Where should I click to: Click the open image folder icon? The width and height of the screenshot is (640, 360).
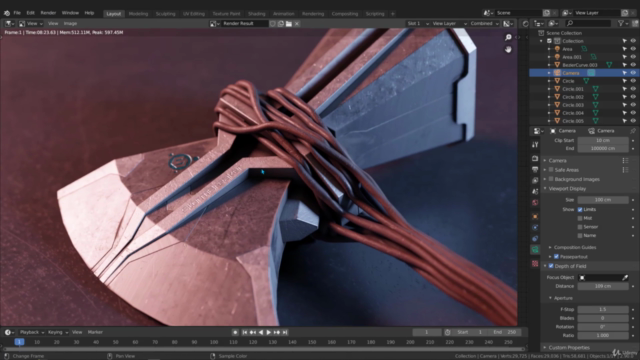[289, 24]
